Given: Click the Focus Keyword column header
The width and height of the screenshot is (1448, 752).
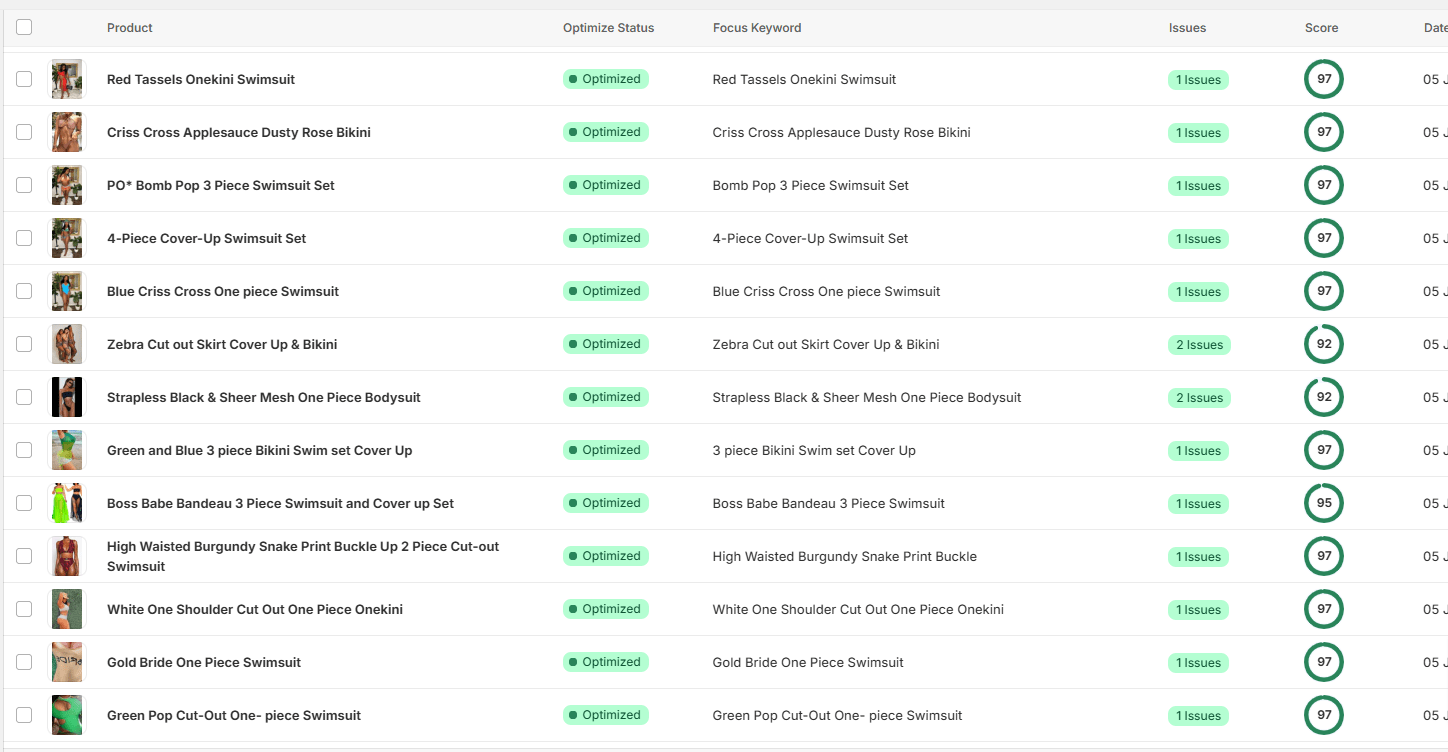Looking at the screenshot, I should click(757, 28).
